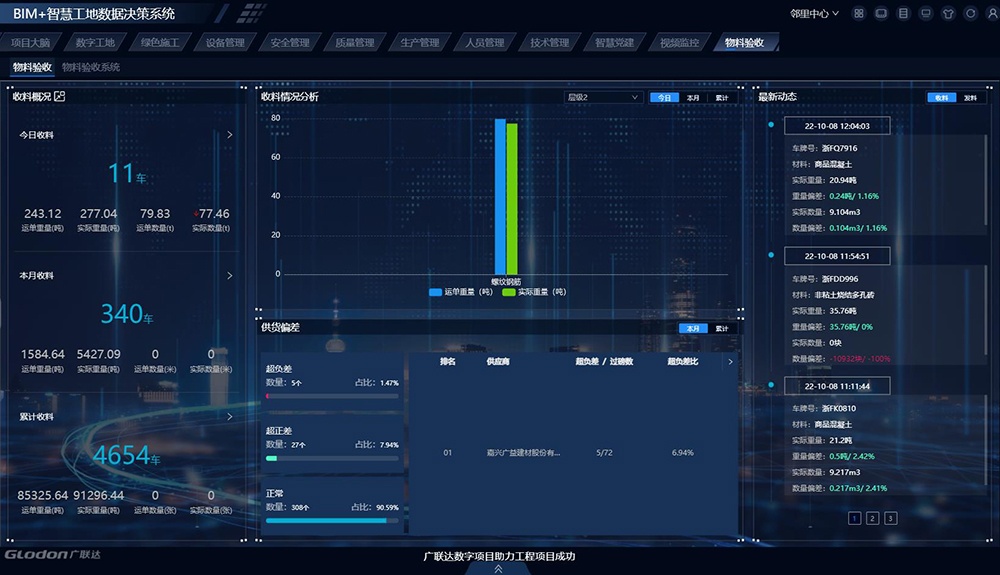Click supplier row ranked 01
Viewport: 1000px width, 575px height.
tap(568, 453)
